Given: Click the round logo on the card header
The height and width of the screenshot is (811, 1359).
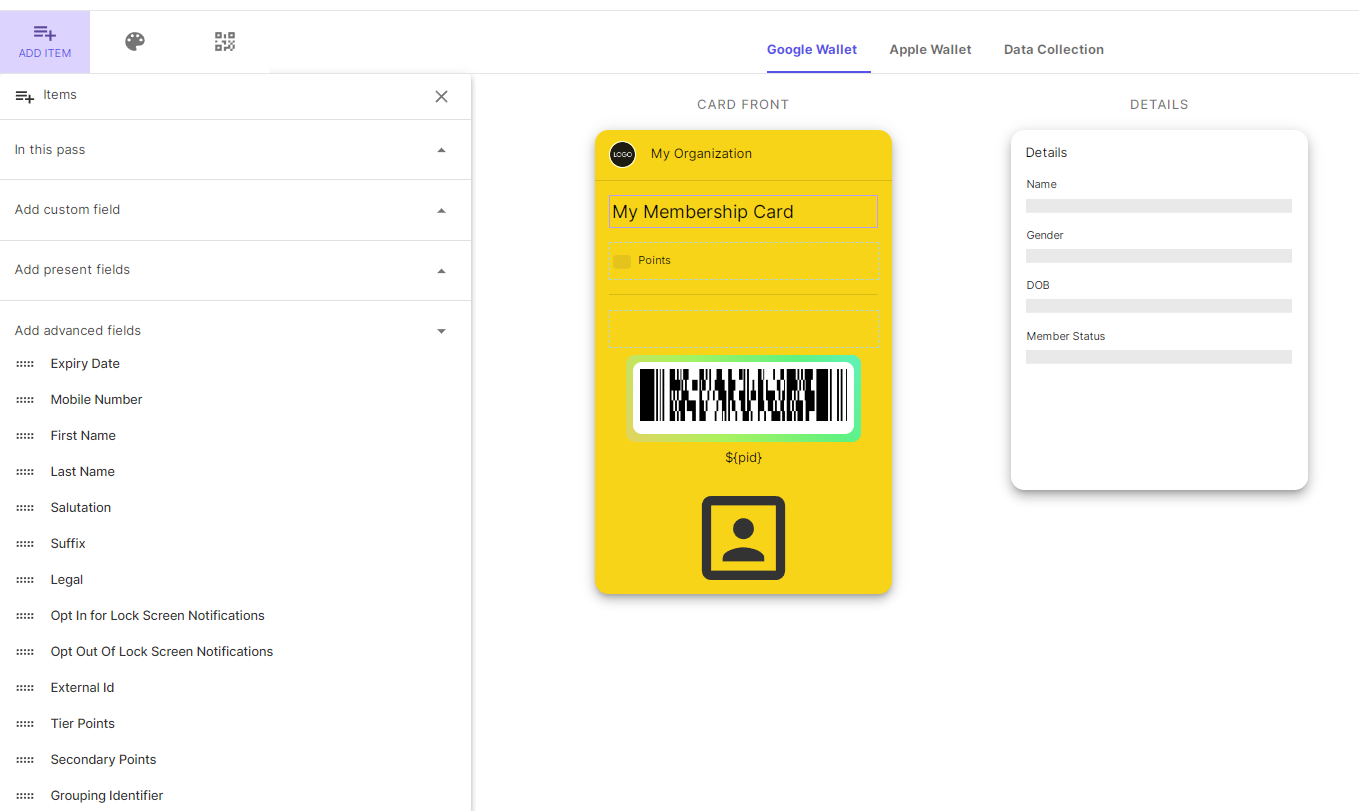Looking at the screenshot, I should pyautogui.click(x=622, y=154).
